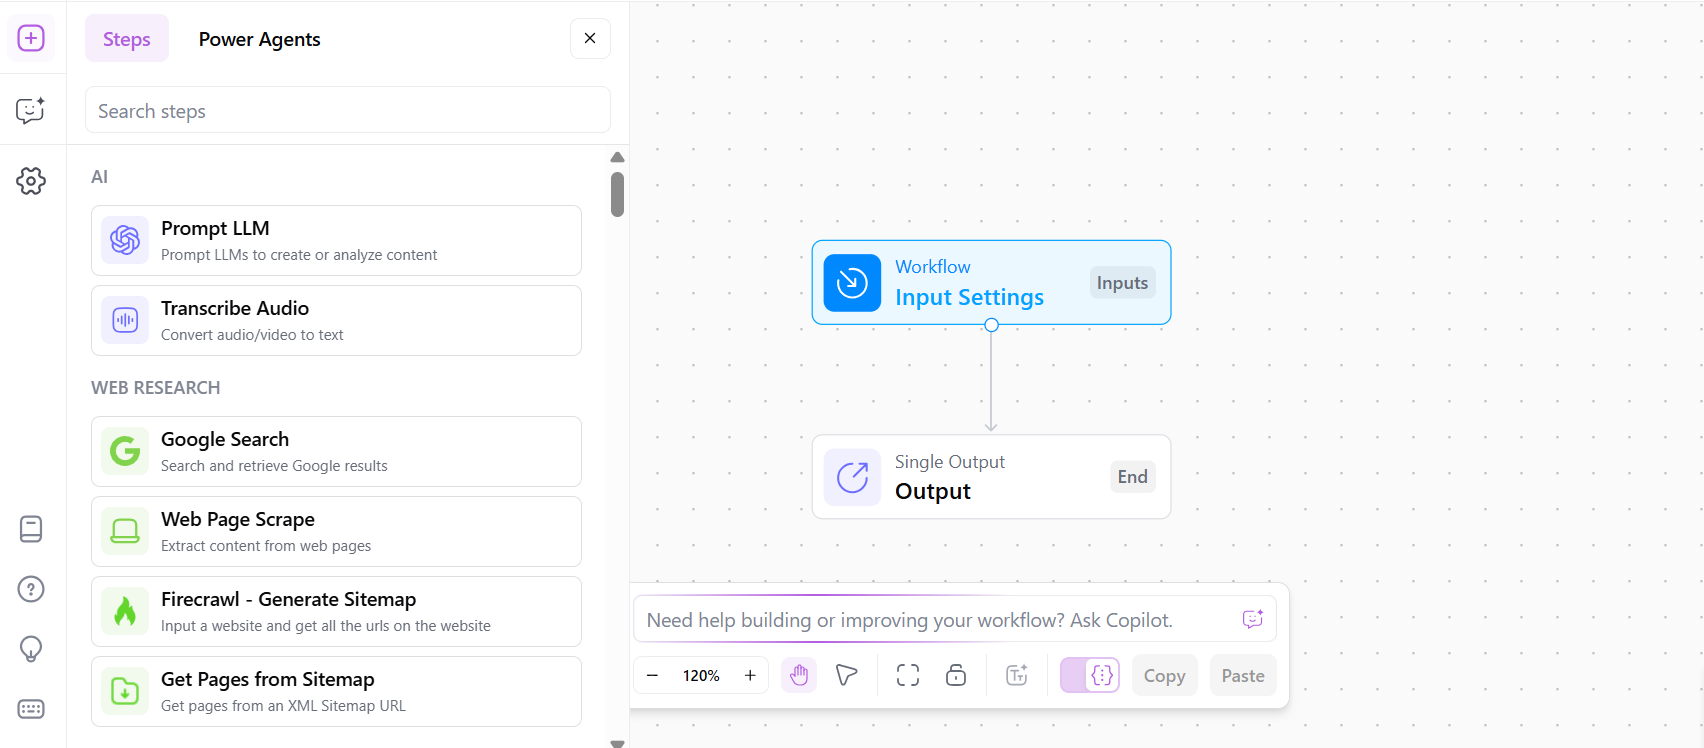The height and width of the screenshot is (748, 1704).
Task: Click the Paste button
Action: click(x=1243, y=676)
